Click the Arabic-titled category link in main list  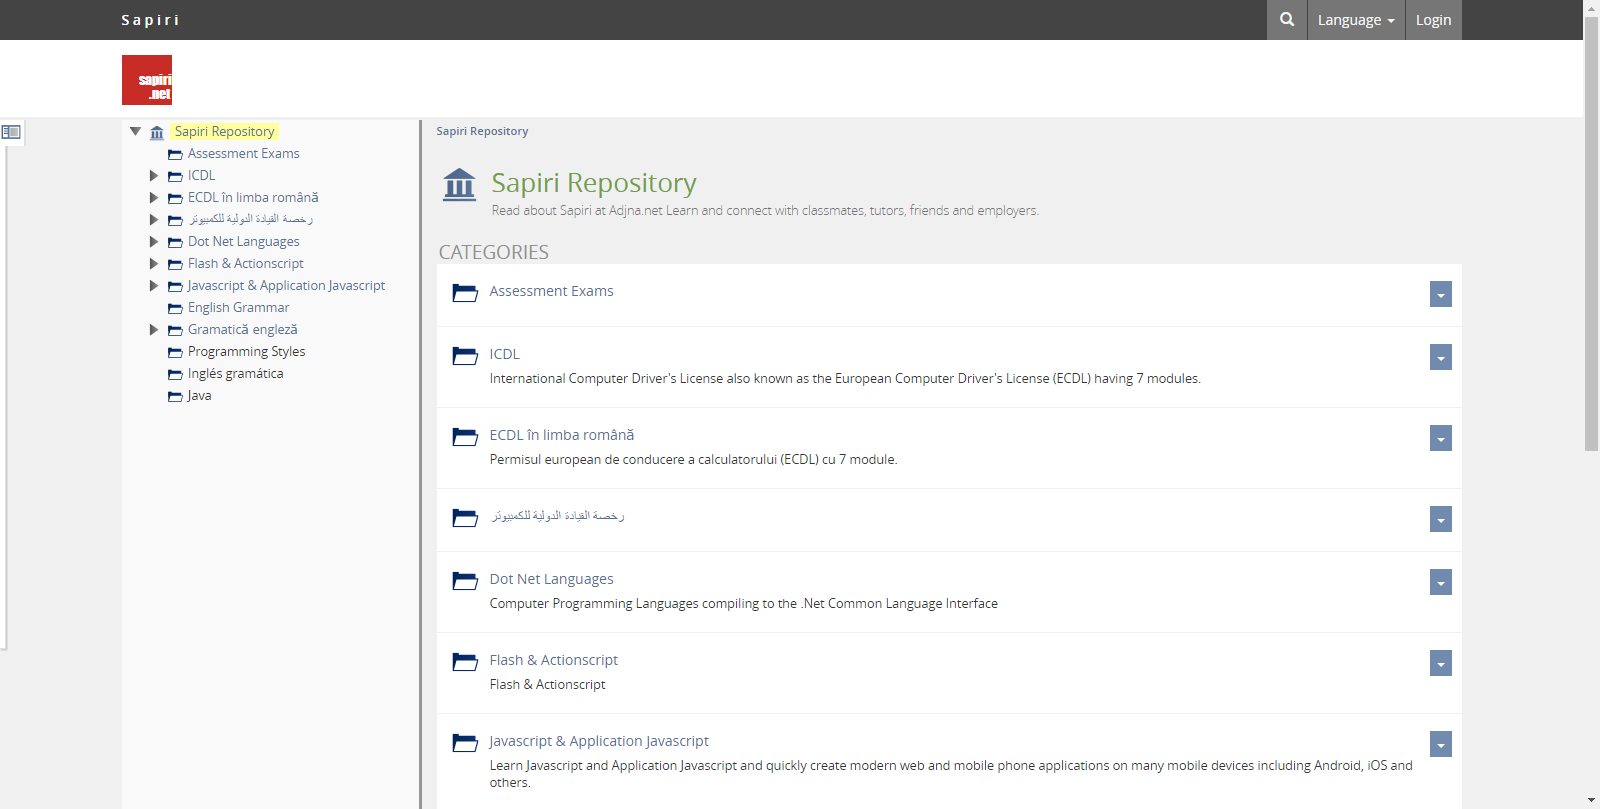pyautogui.click(x=557, y=516)
